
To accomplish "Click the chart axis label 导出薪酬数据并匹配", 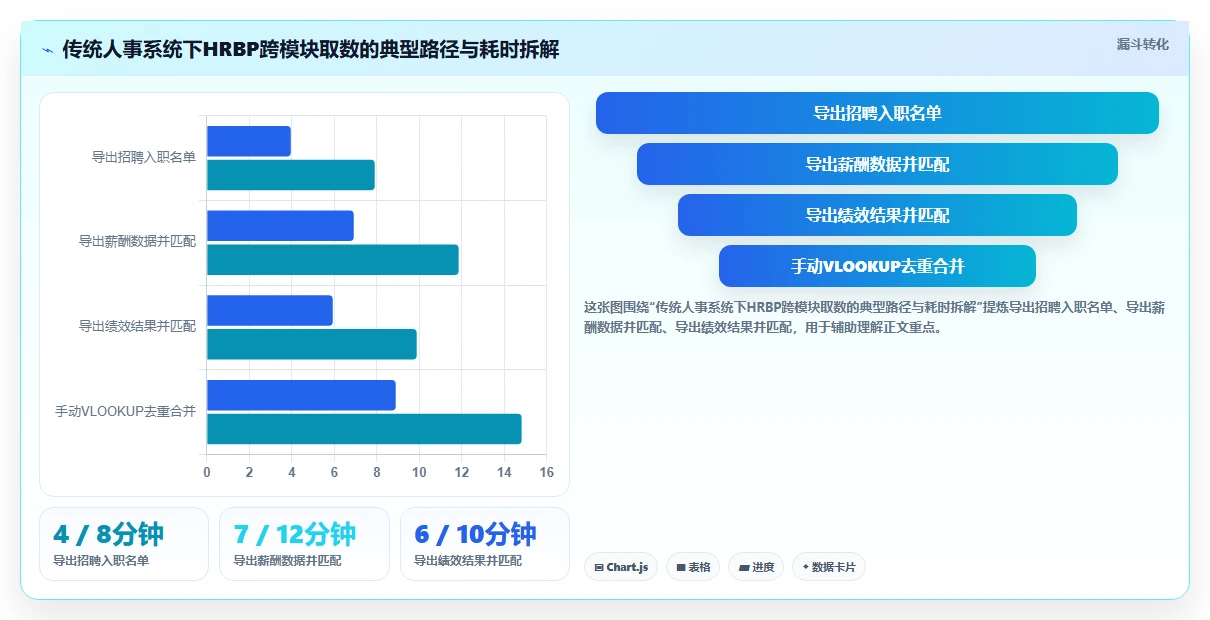I will coord(138,242).
